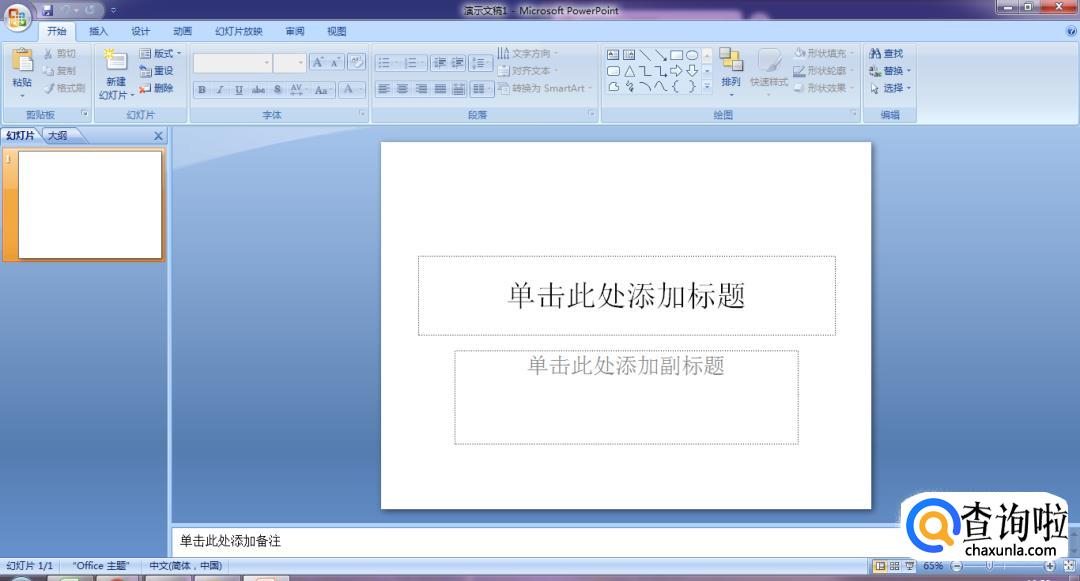Decrease the list indent level
This screenshot has height=581, width=1080.
tap(439, 63)
